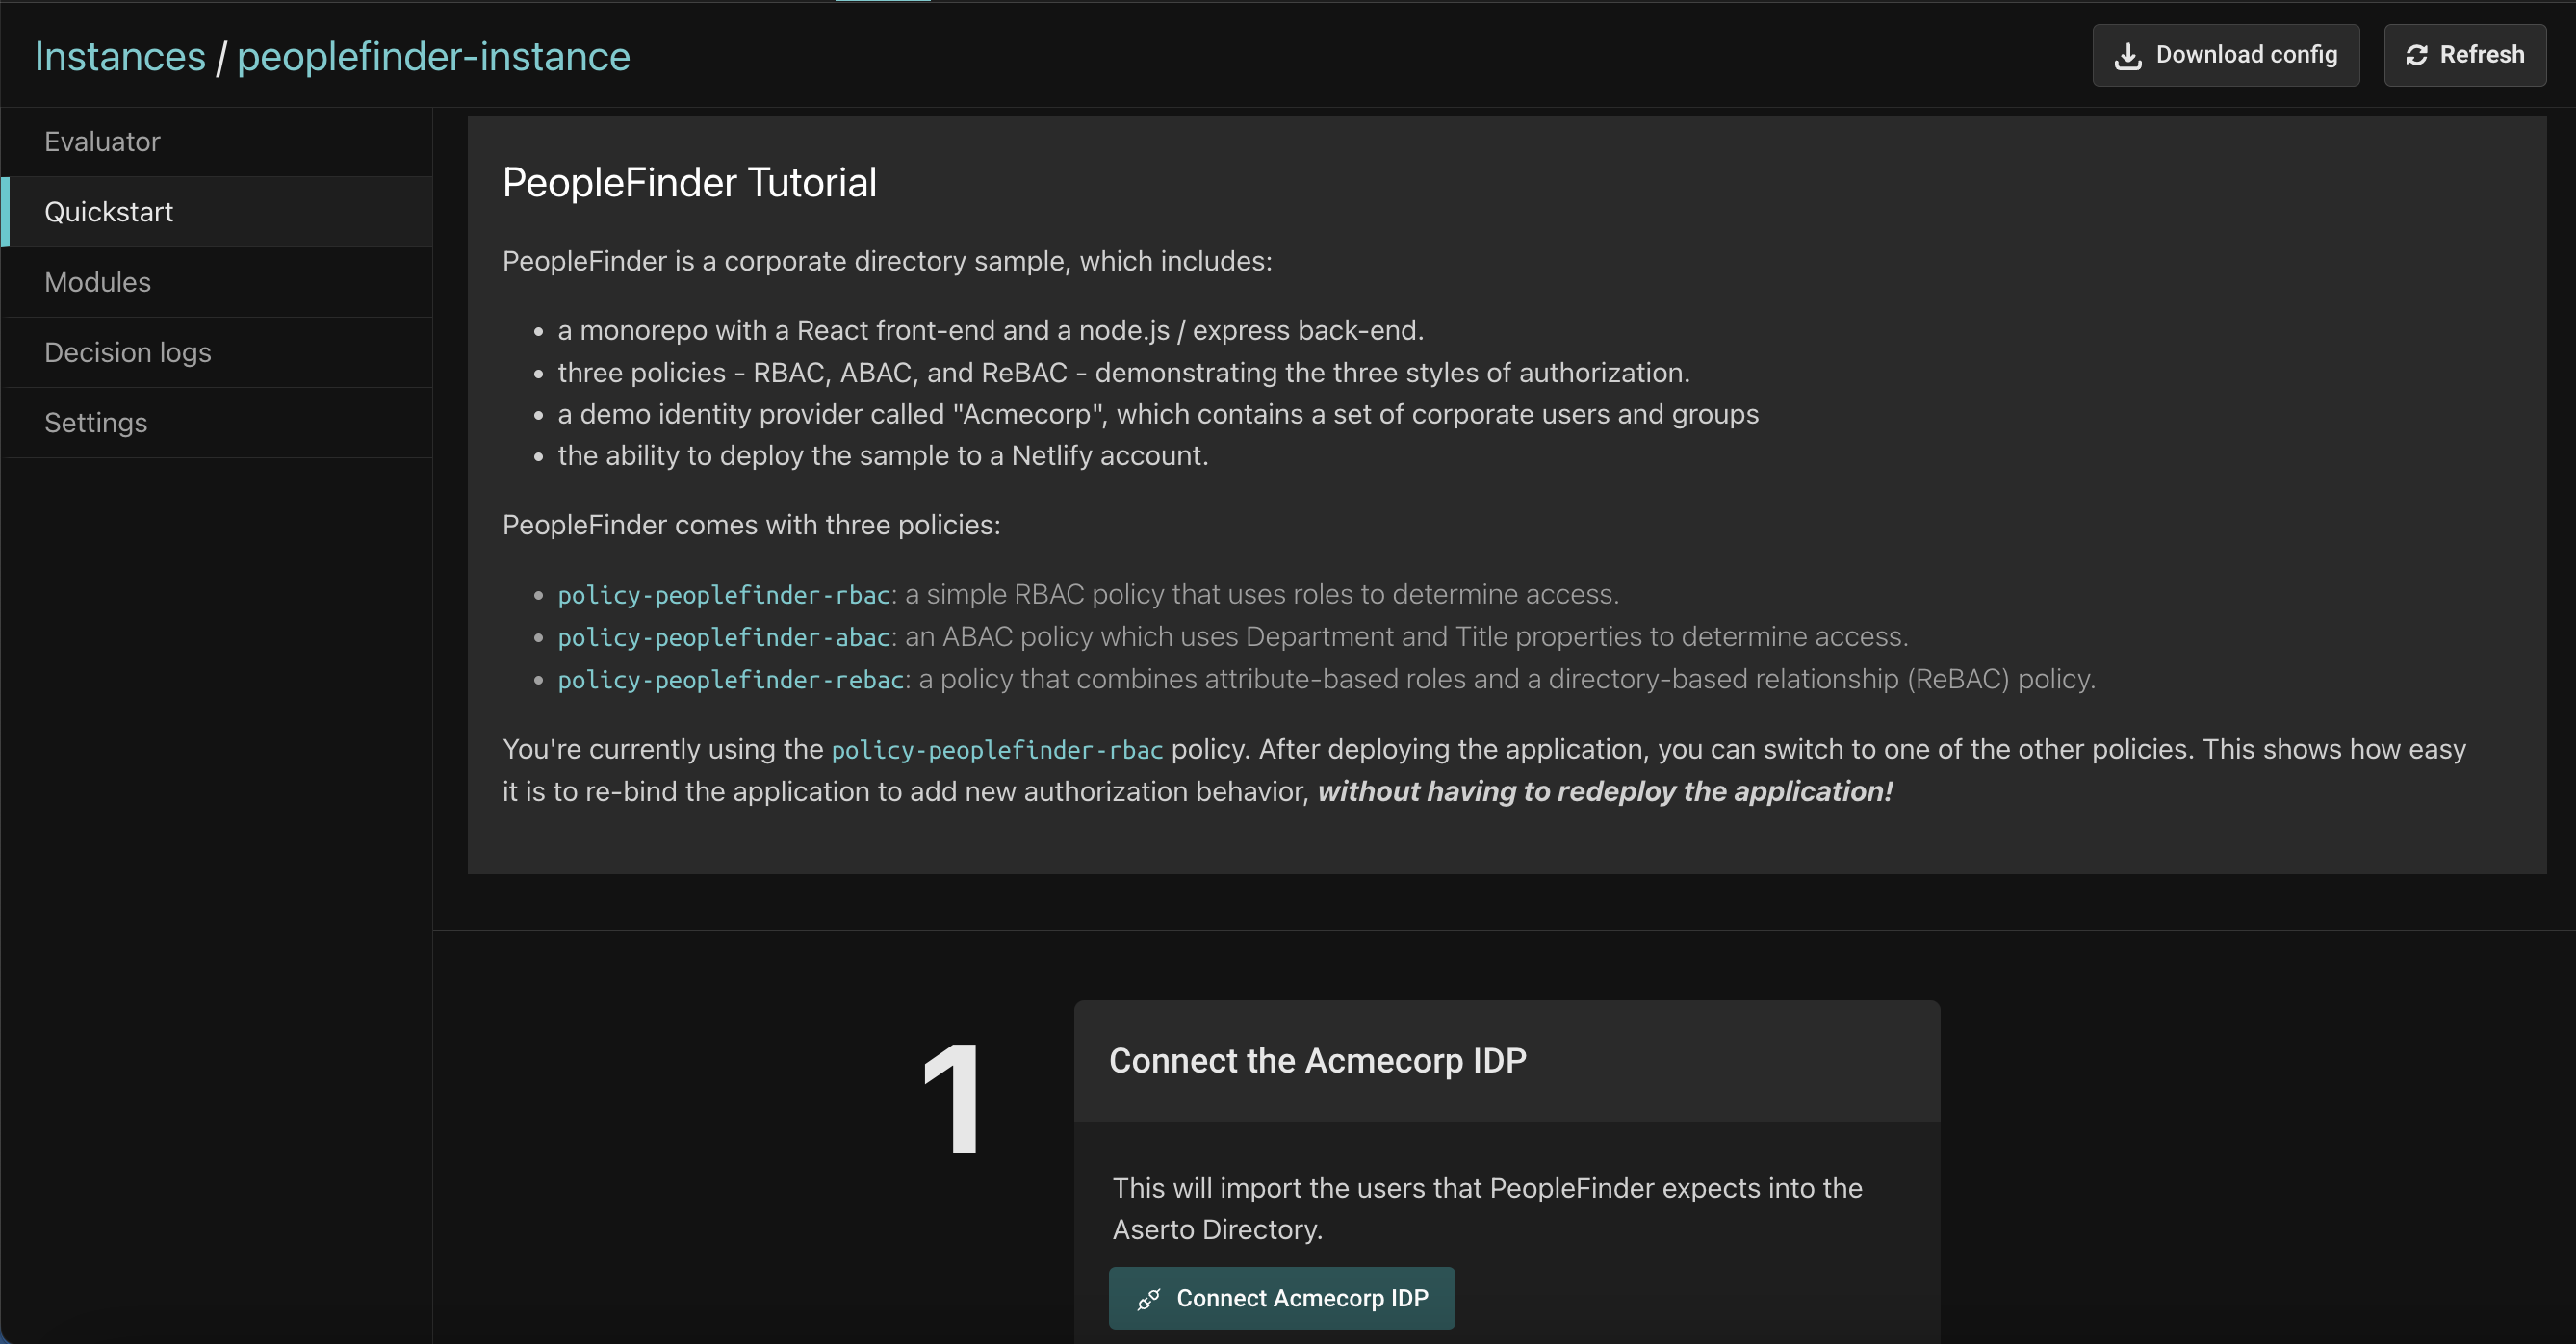This screenshot has width=2576, height=1344.
Task: Open the policy-peoplefinder-rbac list link
Action: point(723,595)
